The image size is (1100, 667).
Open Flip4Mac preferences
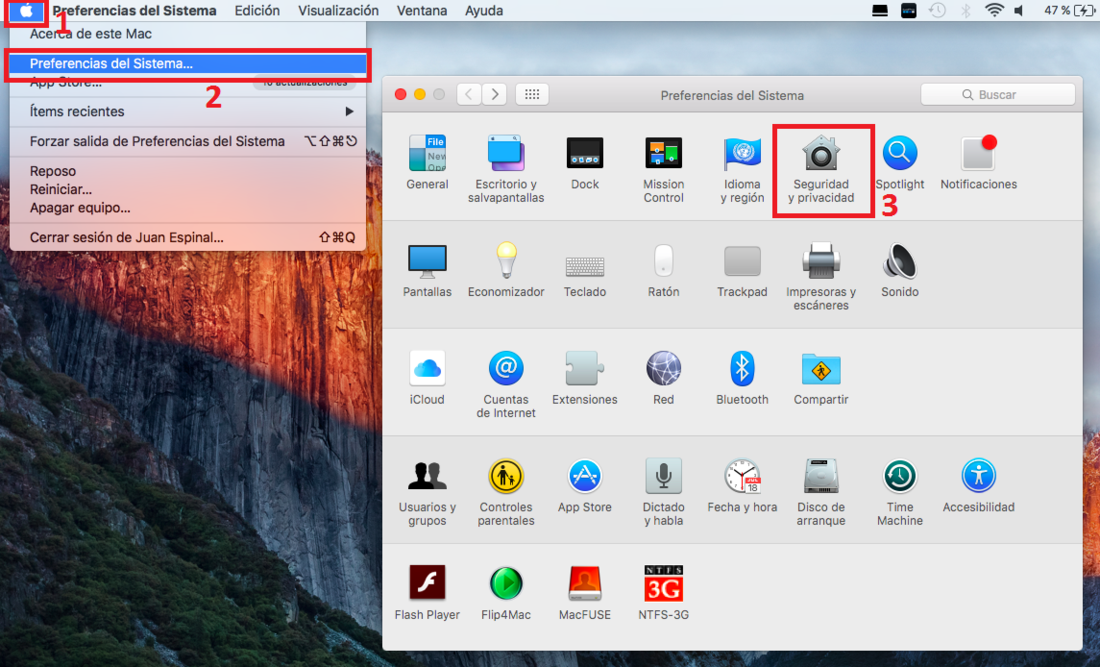point(506,593)
